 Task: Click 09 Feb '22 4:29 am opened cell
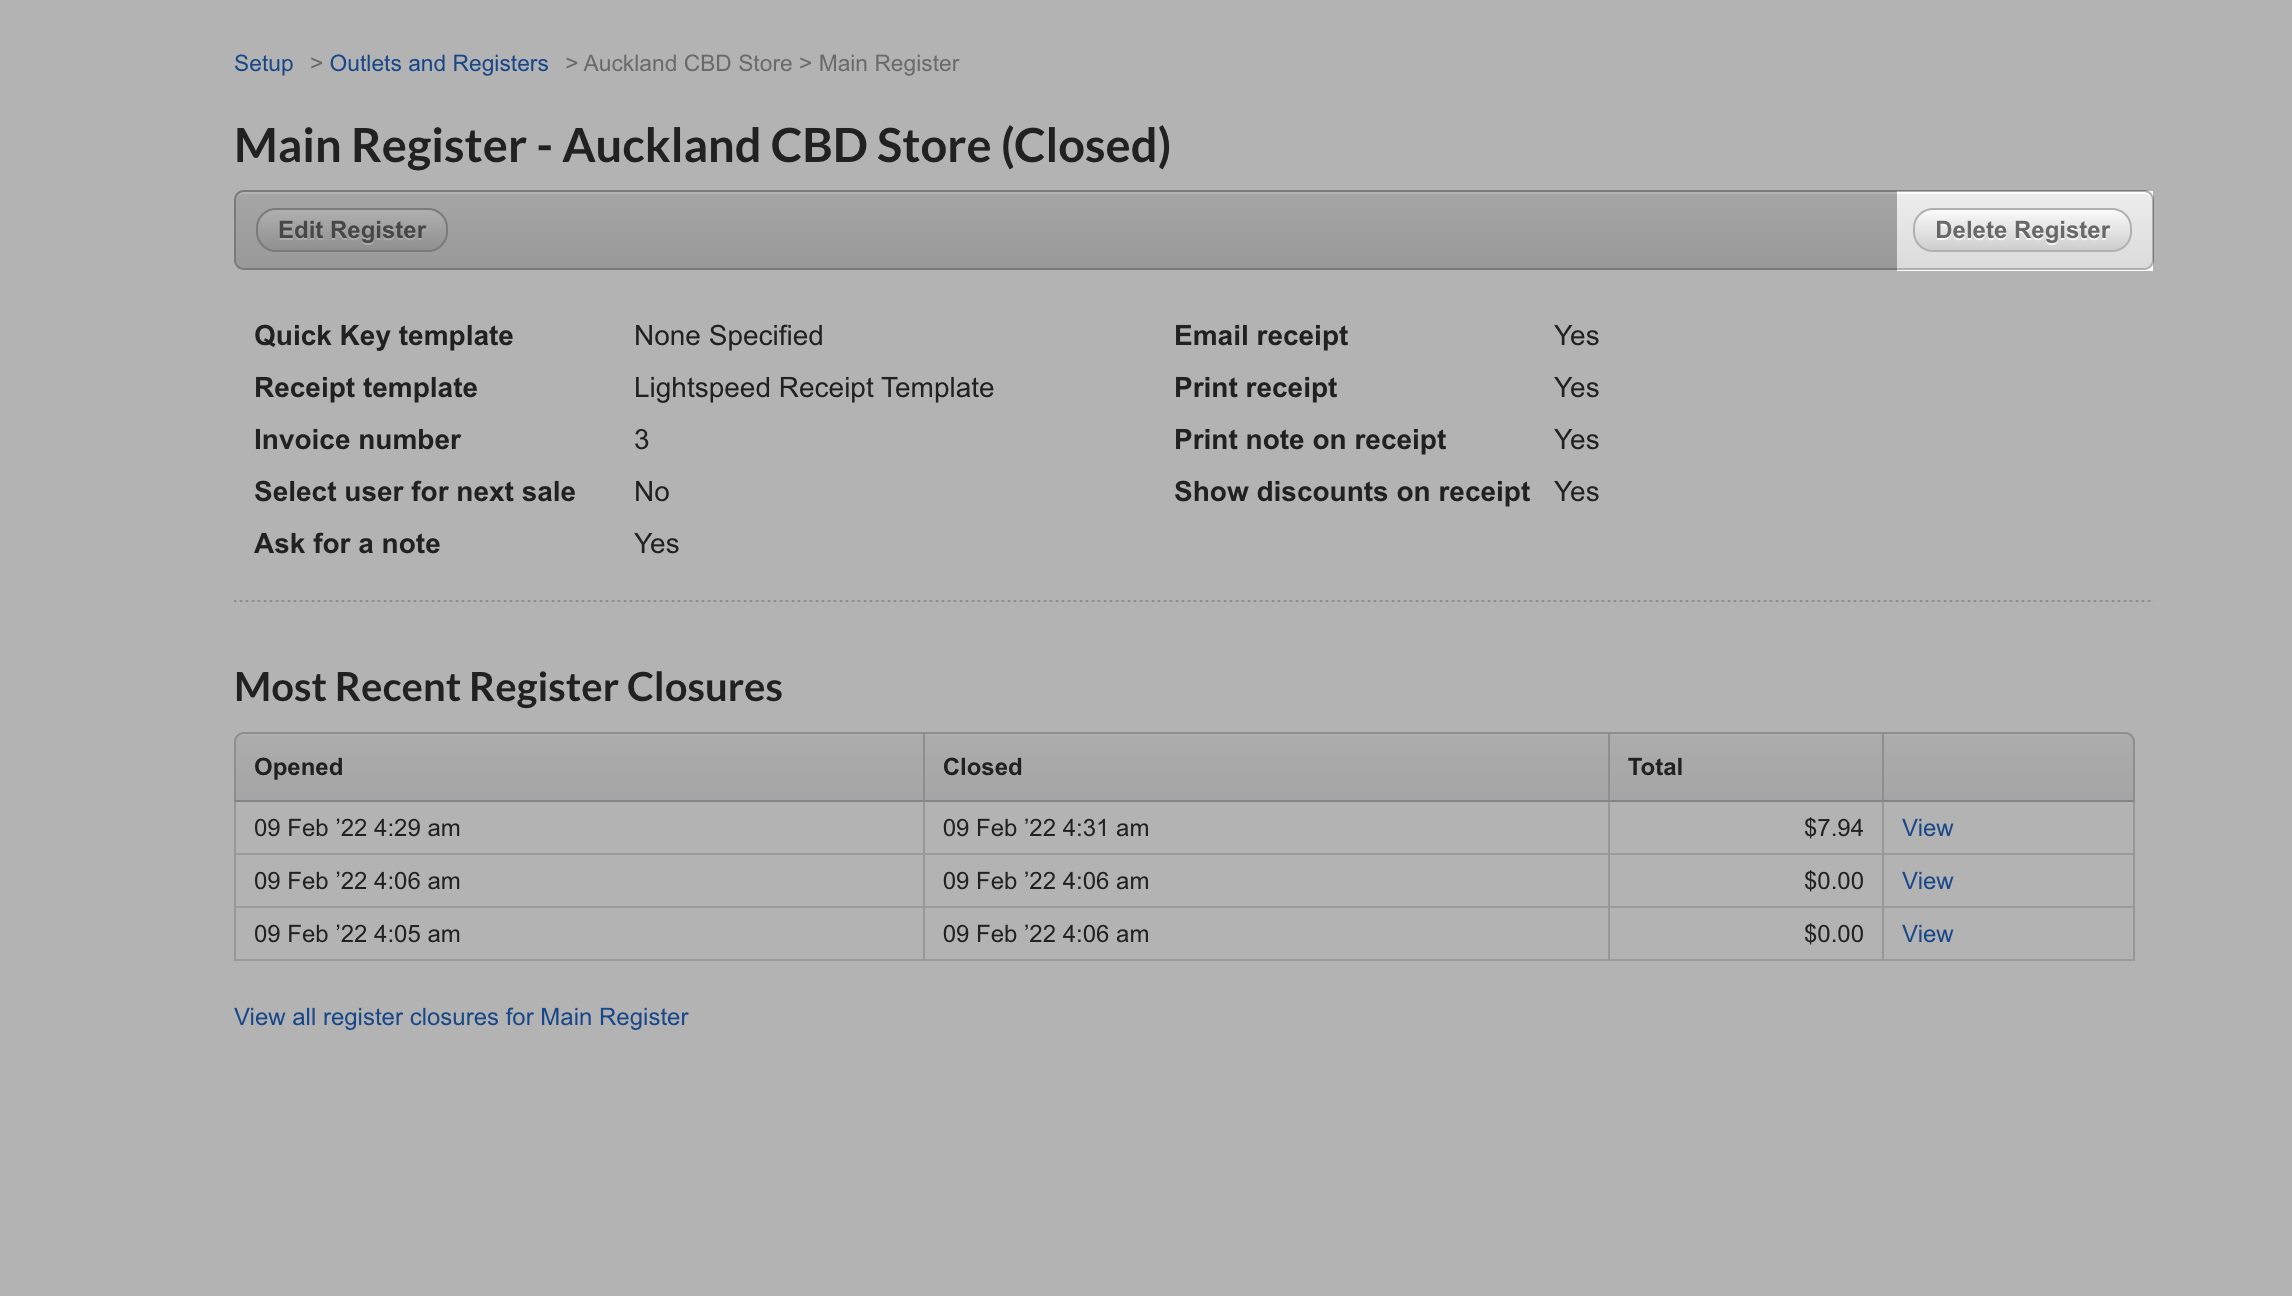[x=357, y=828]
